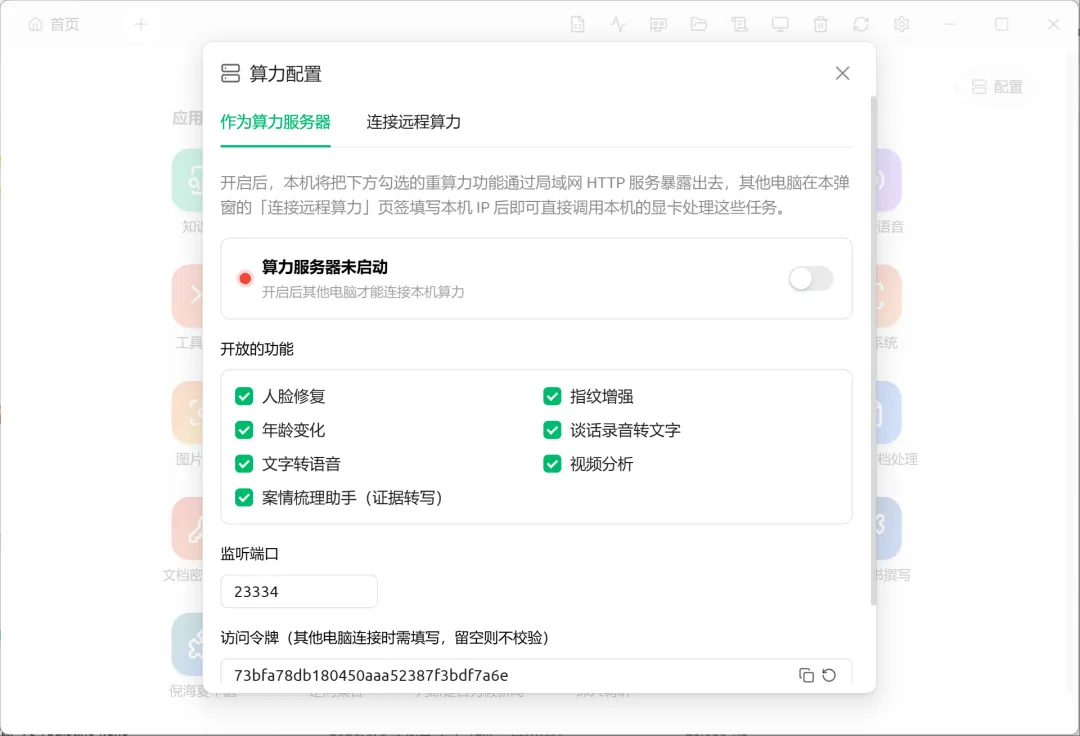Click the refresh arrows icon in toolbar
1080x736 pixels.
[x=861, y=25]
